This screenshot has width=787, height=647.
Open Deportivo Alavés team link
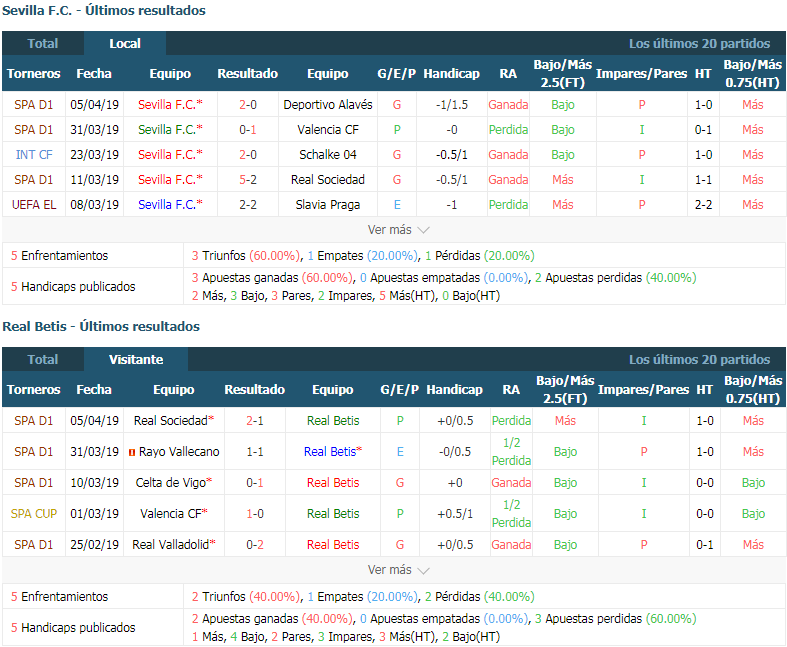(328, 104)
